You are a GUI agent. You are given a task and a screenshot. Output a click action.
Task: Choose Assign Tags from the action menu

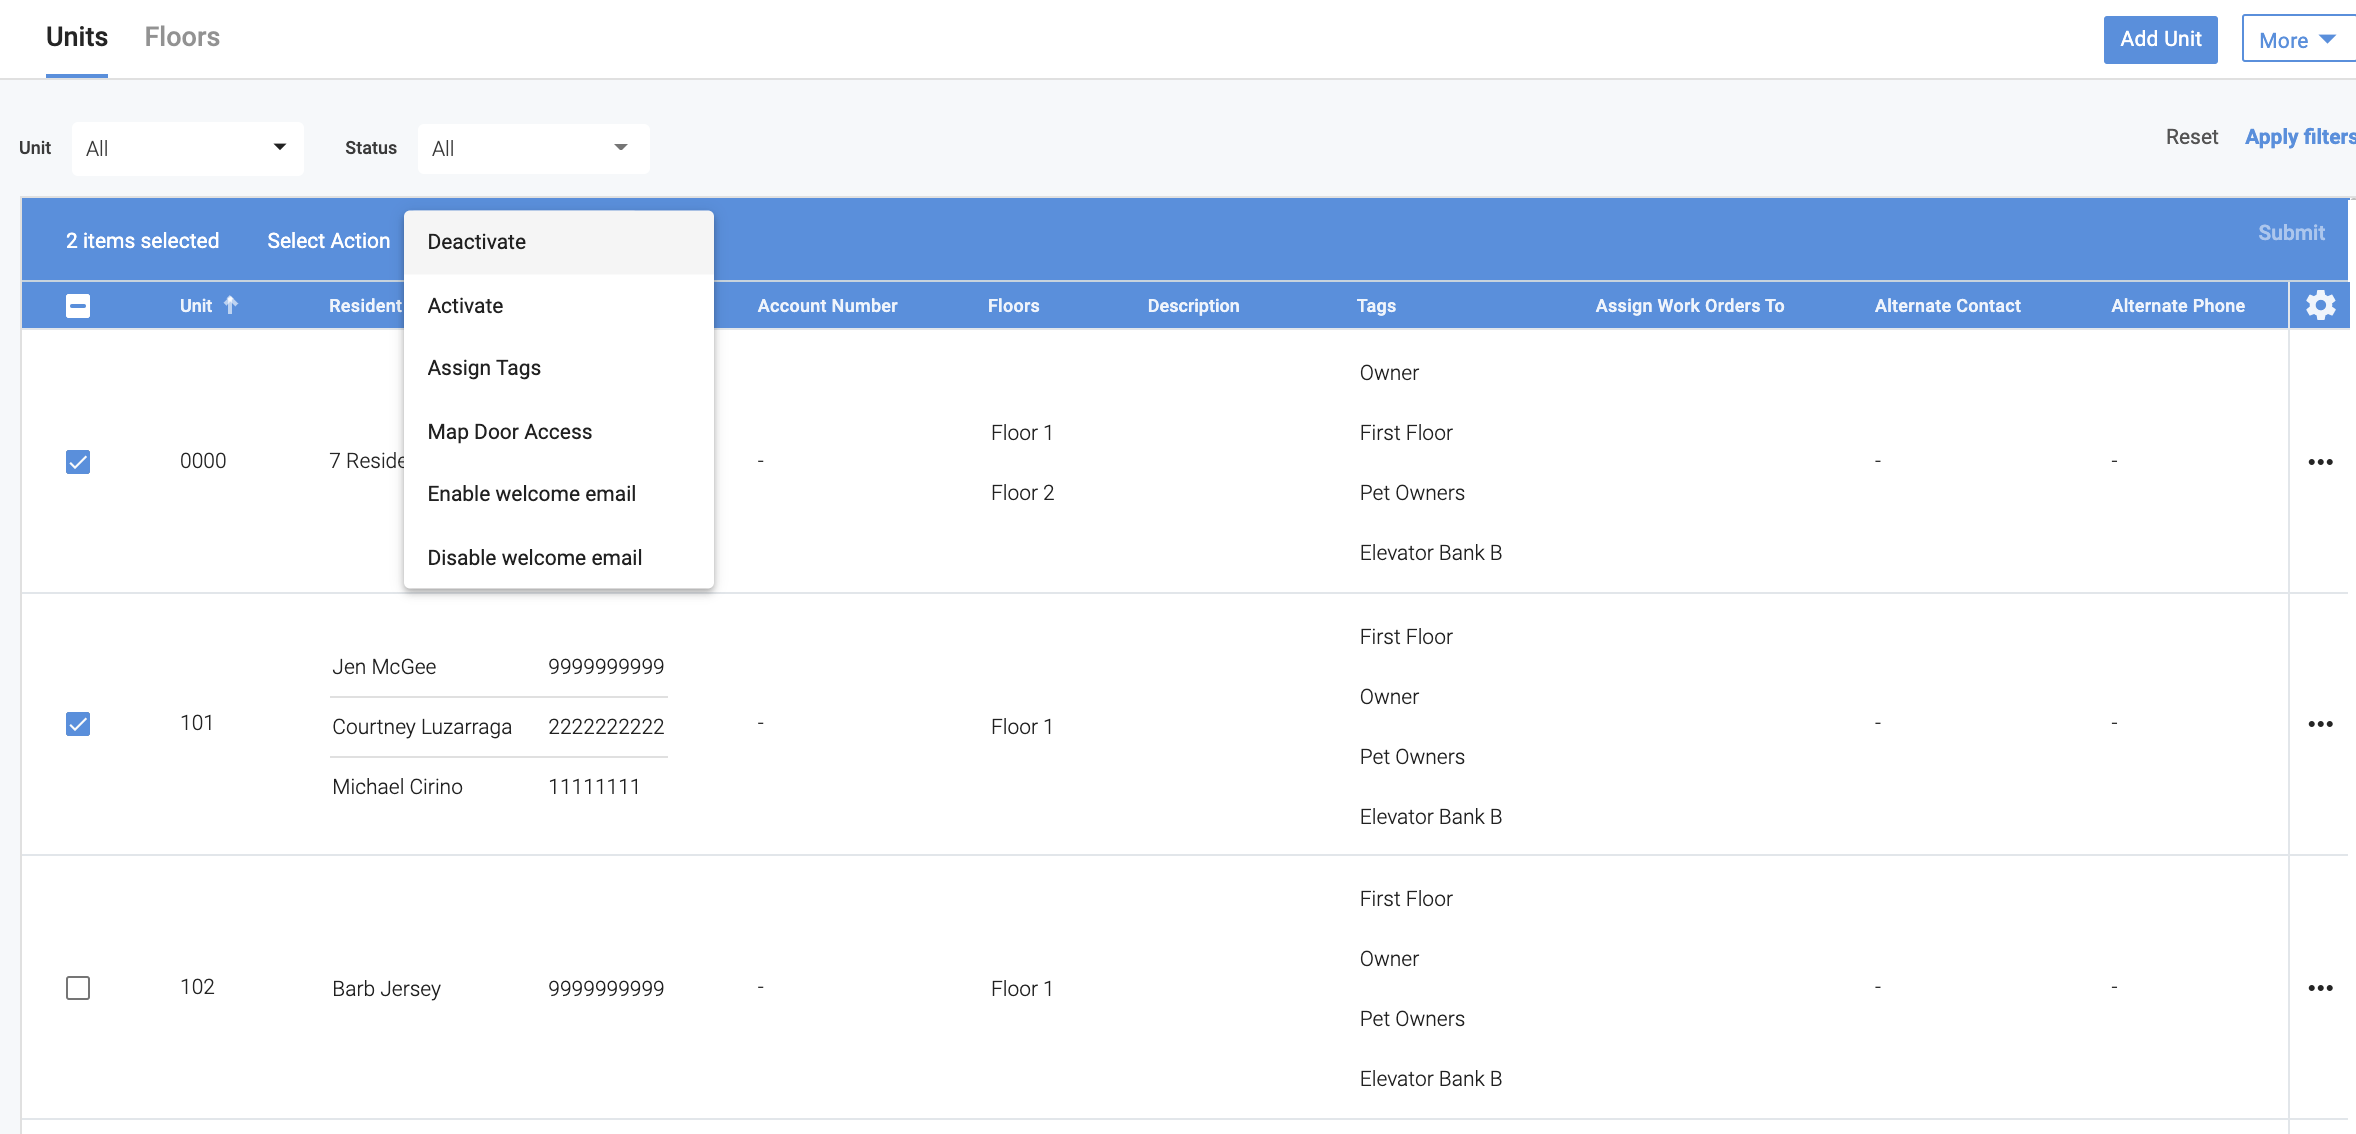[x=484, y=368]
